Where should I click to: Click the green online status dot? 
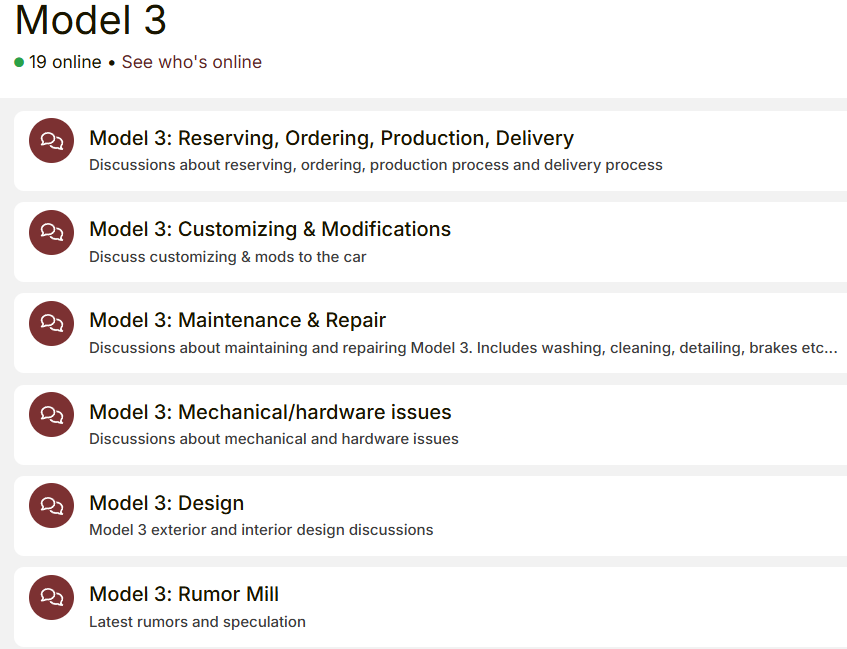[x=19, y=62]
